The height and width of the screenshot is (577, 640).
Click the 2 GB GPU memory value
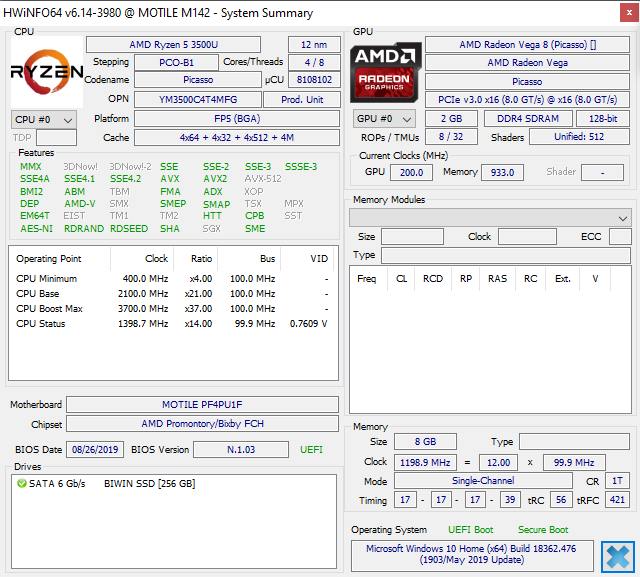point(451,119)
